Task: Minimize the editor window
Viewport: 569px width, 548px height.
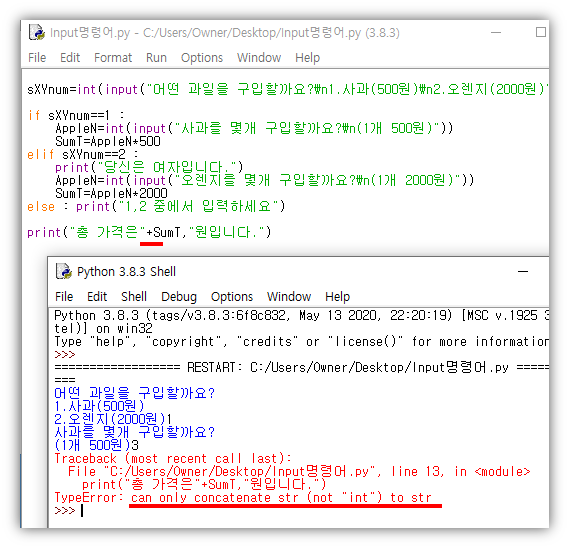Action: (x=496, y=33)
